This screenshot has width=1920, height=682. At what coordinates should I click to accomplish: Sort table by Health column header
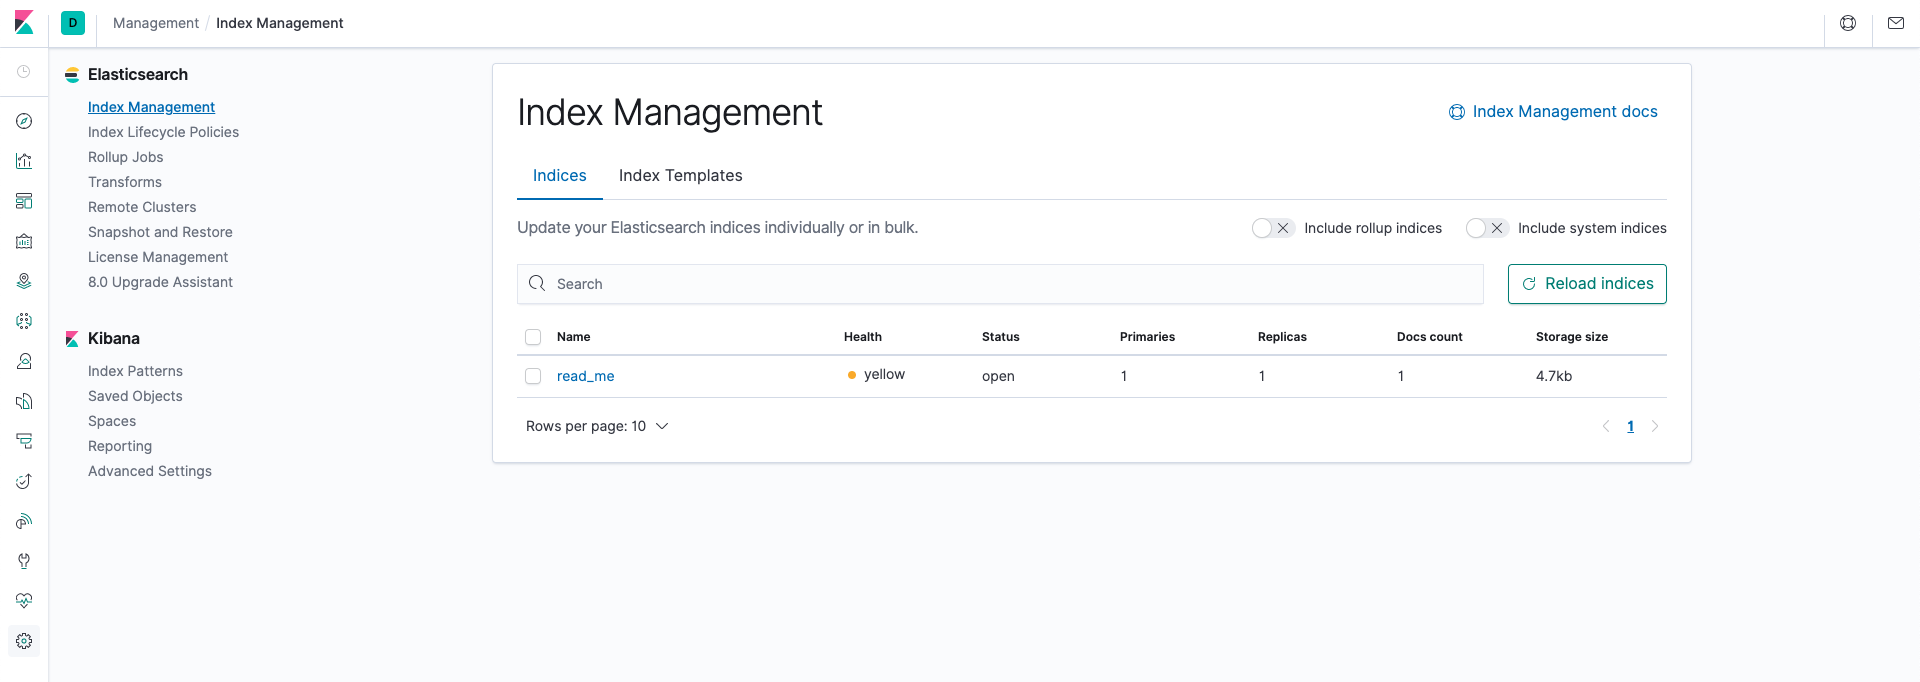pos(863,337)
